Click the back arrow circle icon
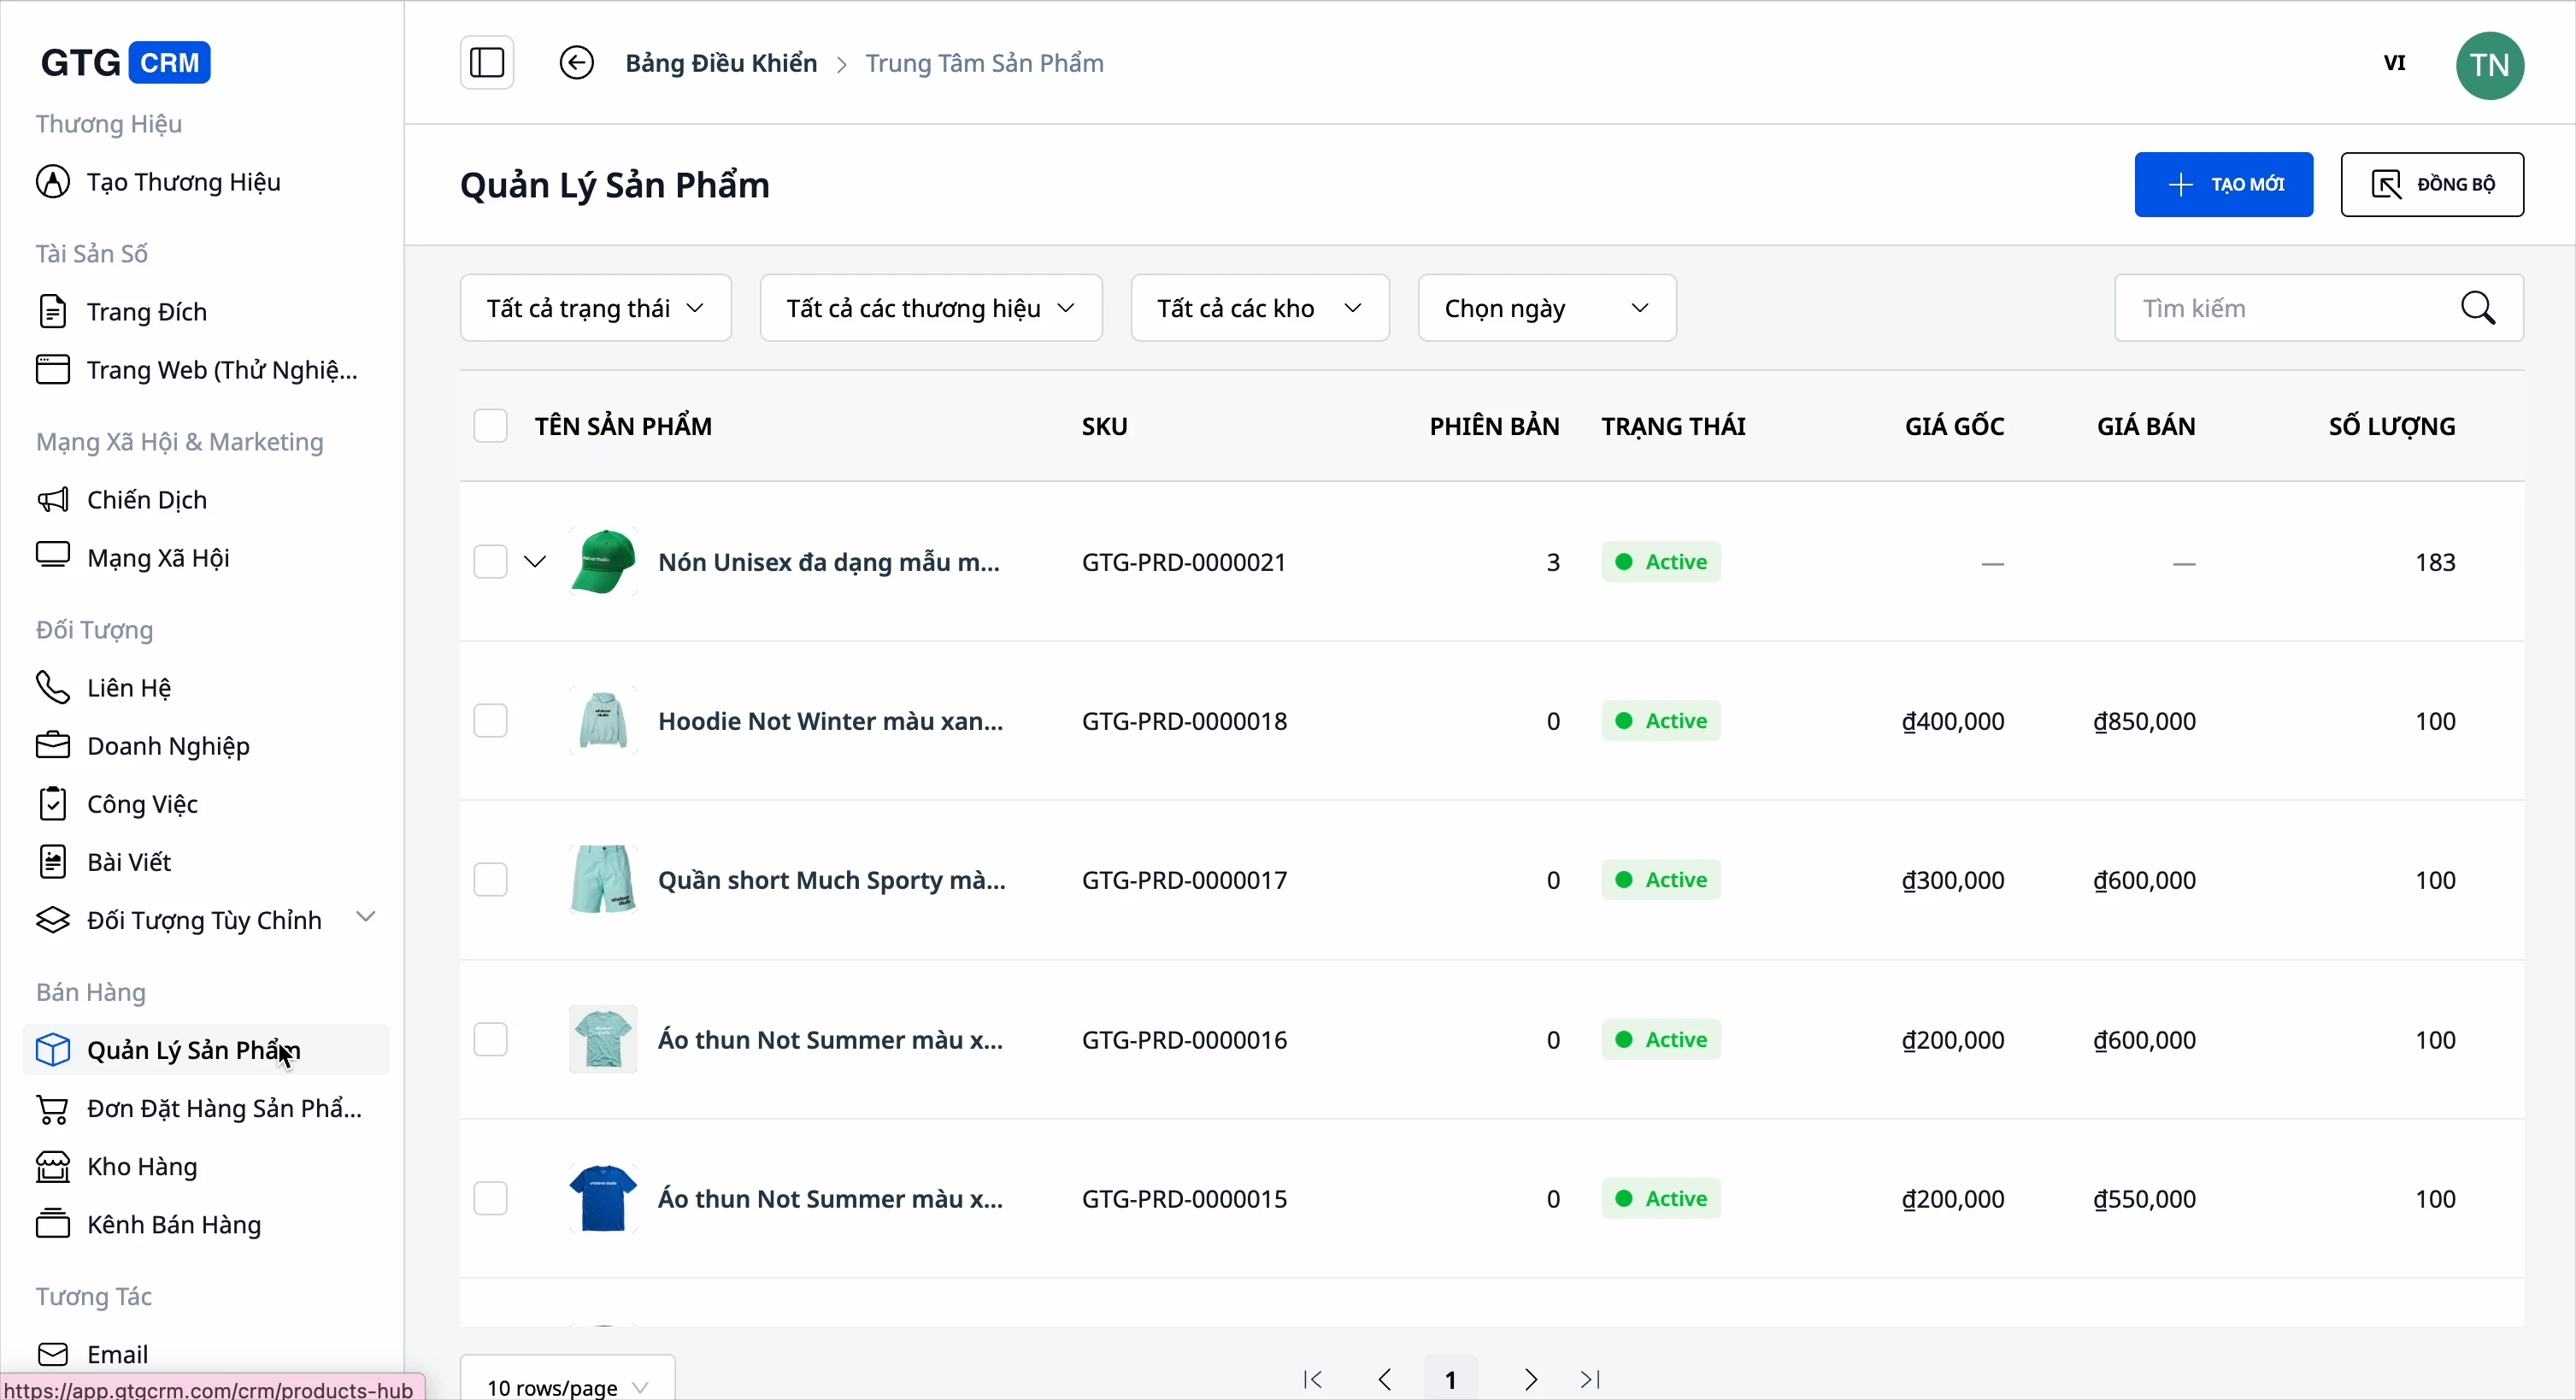This screenshot has width=2576, height=1400. point(576,63)
